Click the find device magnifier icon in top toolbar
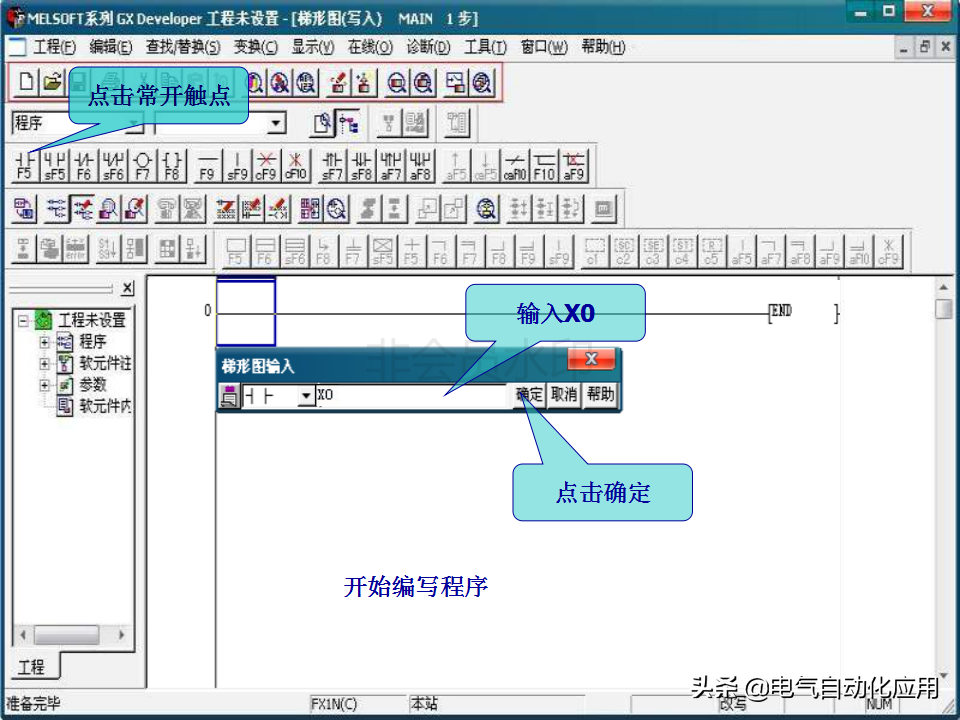 pyautogui.click(x=254, y=82)
